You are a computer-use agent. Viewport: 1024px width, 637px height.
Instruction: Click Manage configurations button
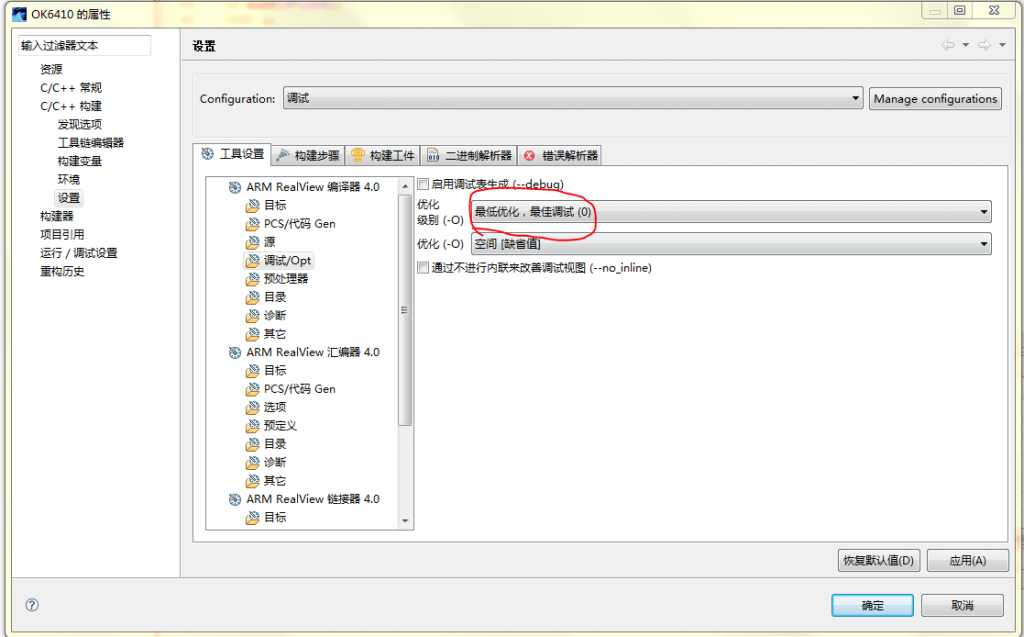(935, 99)
